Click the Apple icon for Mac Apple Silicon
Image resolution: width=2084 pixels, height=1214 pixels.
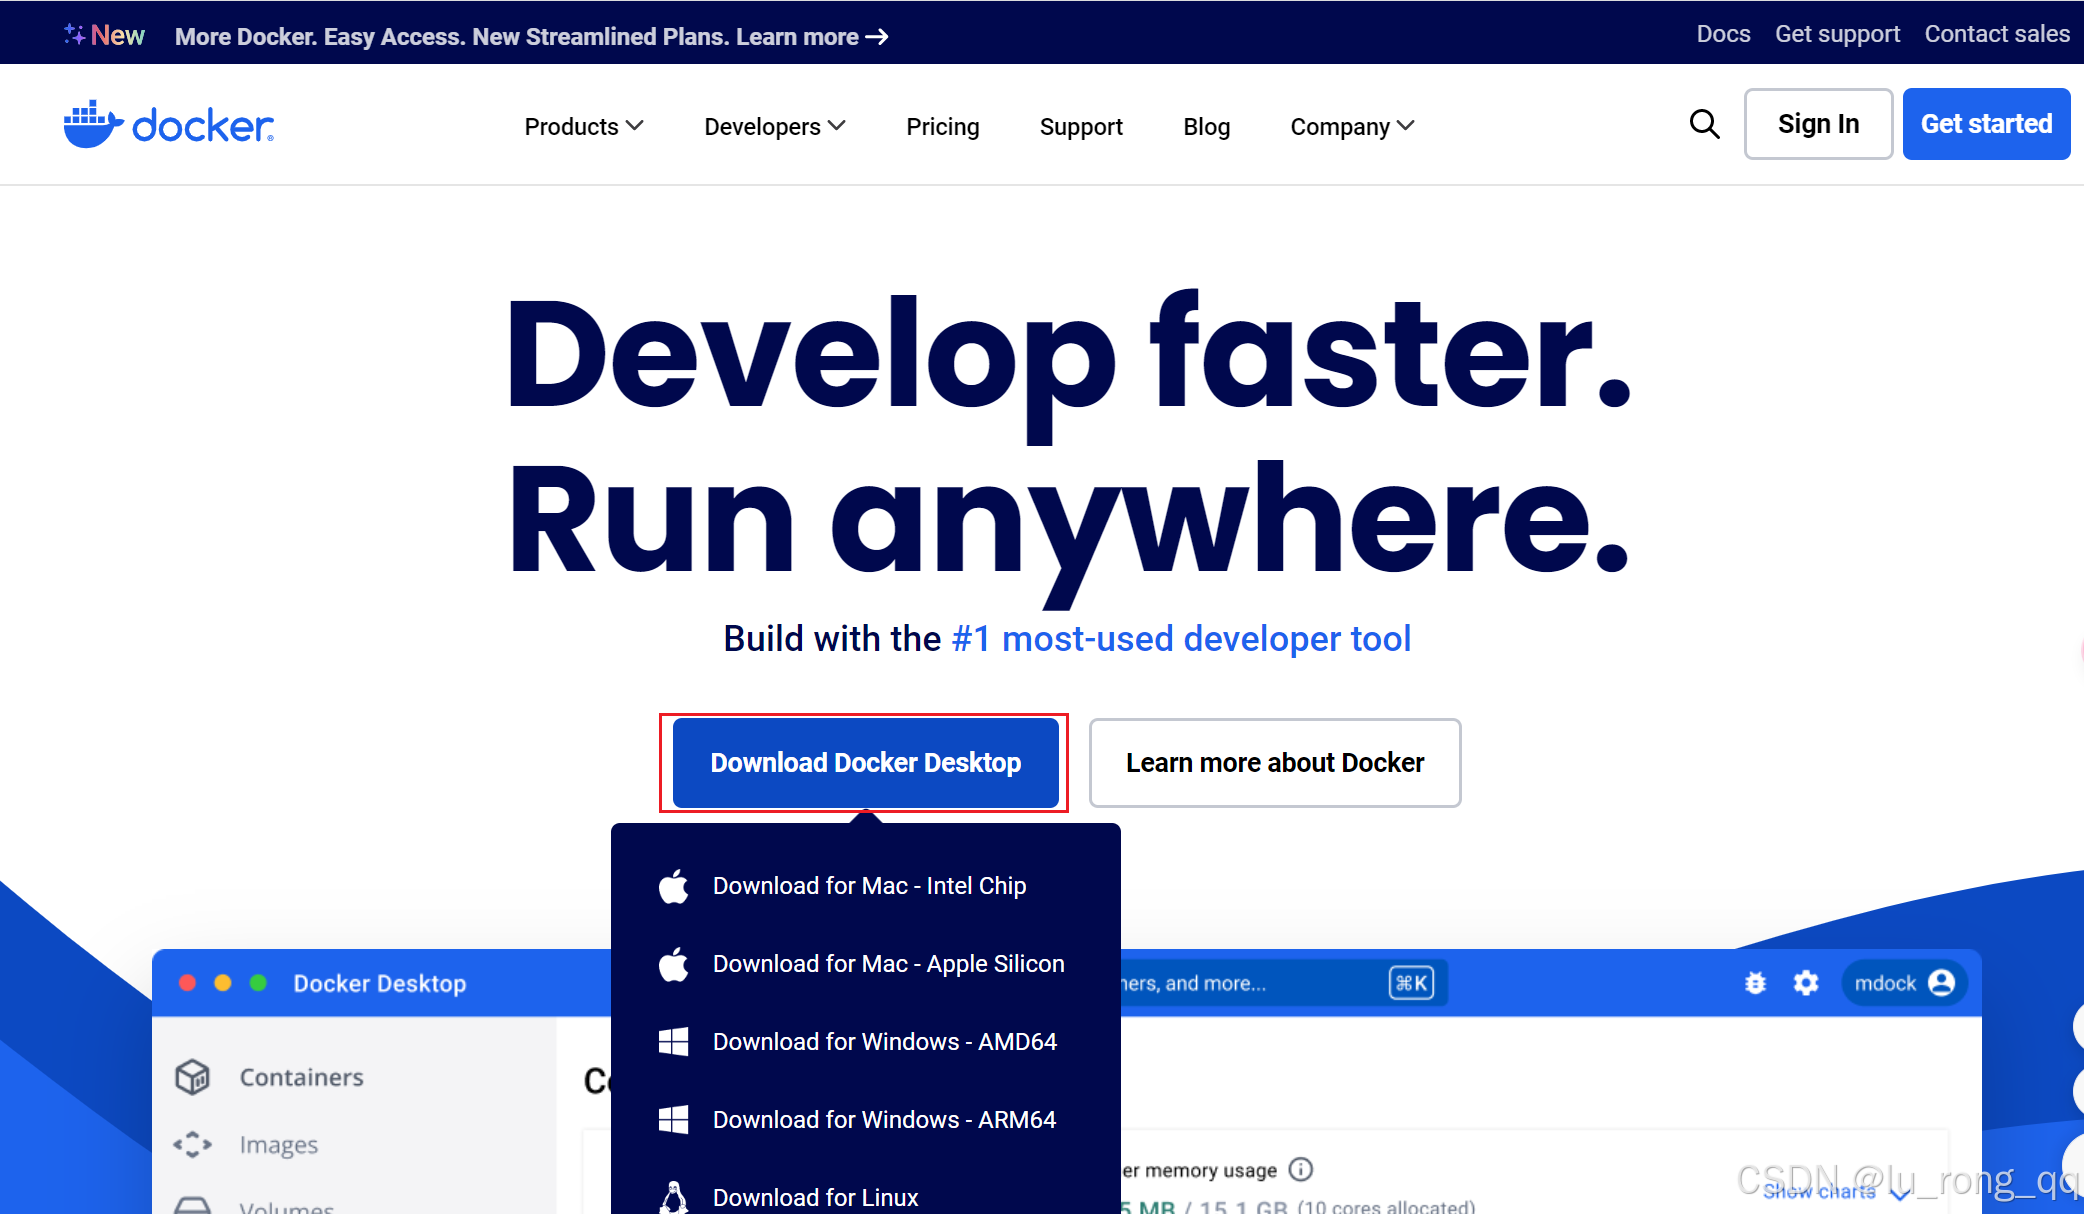pyautogui.click(x=674, y=964)
